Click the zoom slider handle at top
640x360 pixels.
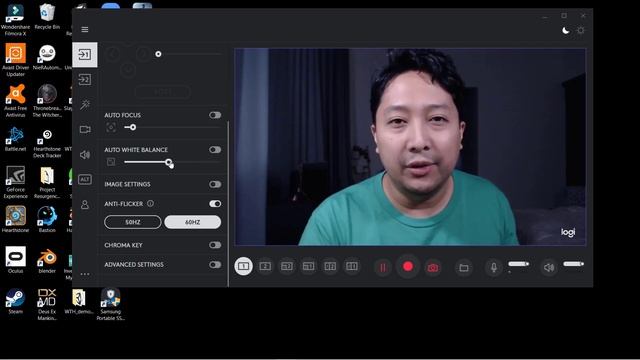pyautogui.click(x=158, y=54)
